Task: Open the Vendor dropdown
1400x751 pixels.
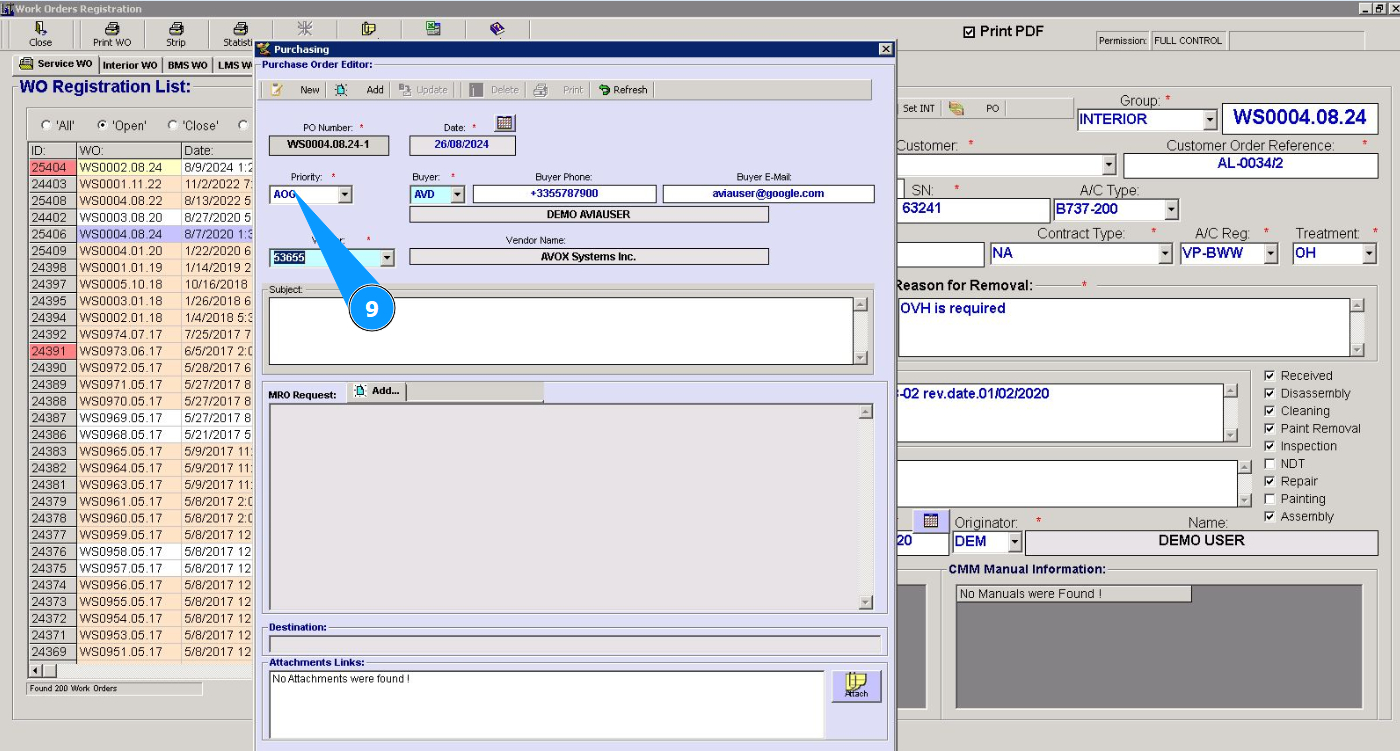Action: click(x=387, y=258)
